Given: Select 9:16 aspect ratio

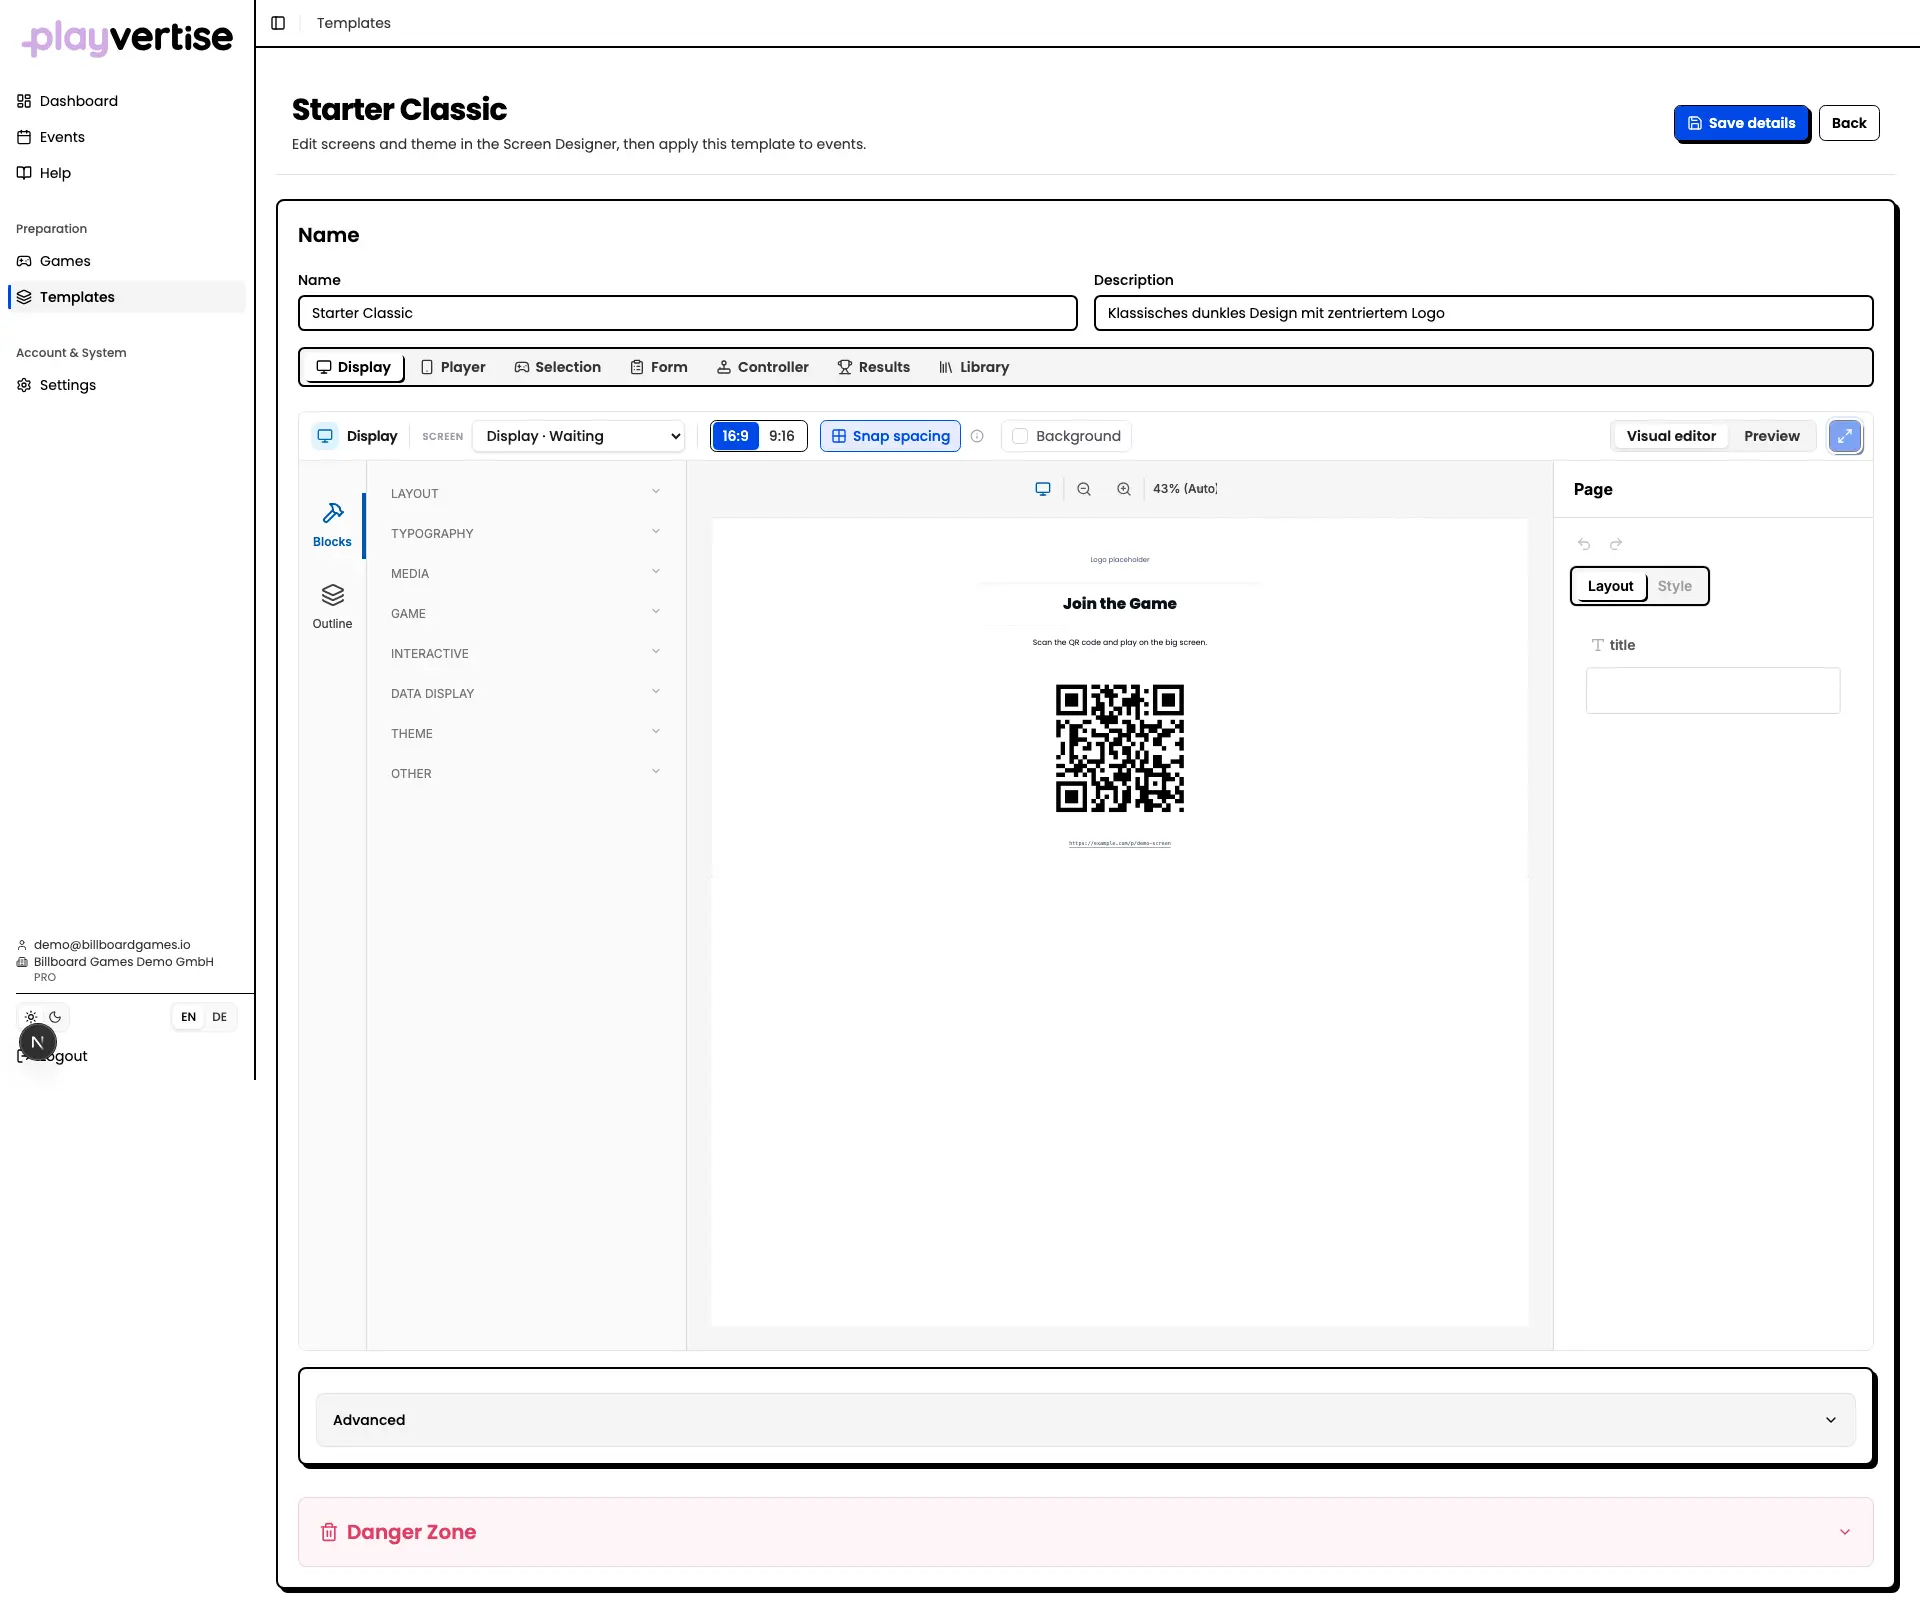Looking at the screenshot, I should point(782,436).
